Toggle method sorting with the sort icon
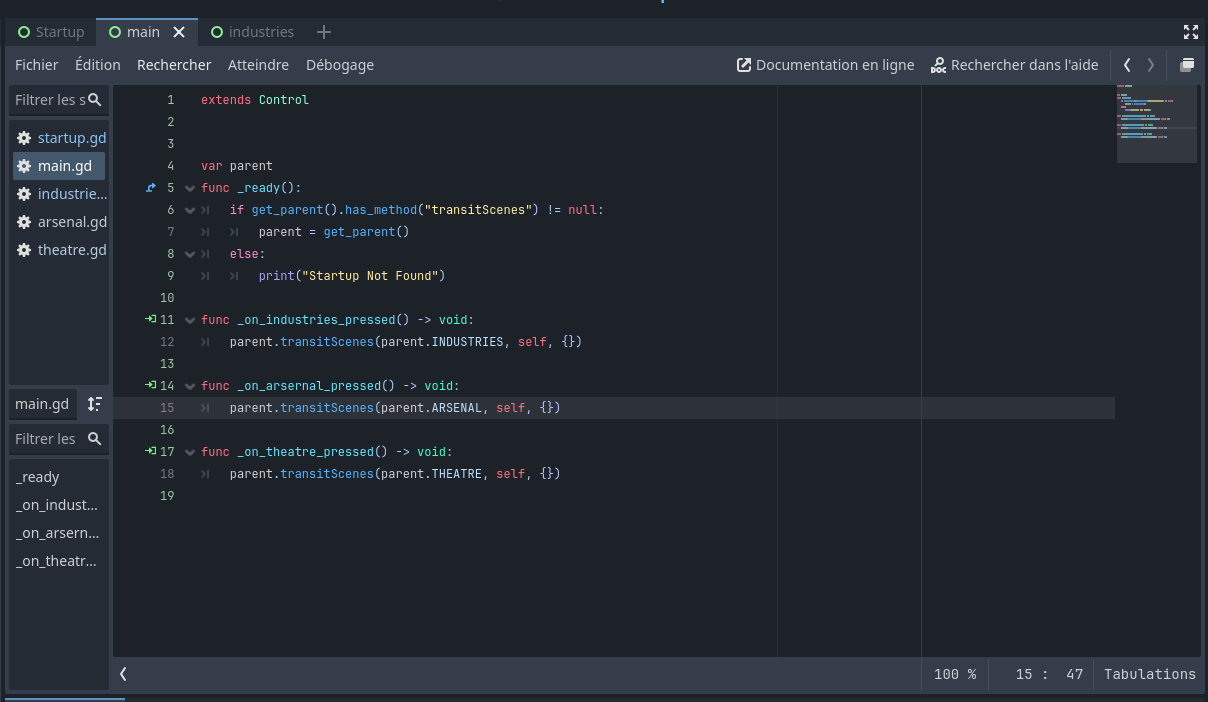This screenshot has width=1208, height=702. point(94,403)
